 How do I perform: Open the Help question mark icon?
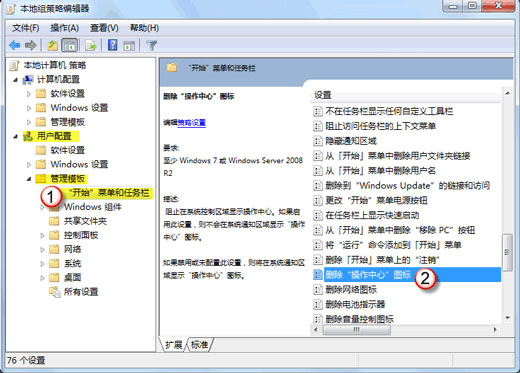click(x=113, y=45)
